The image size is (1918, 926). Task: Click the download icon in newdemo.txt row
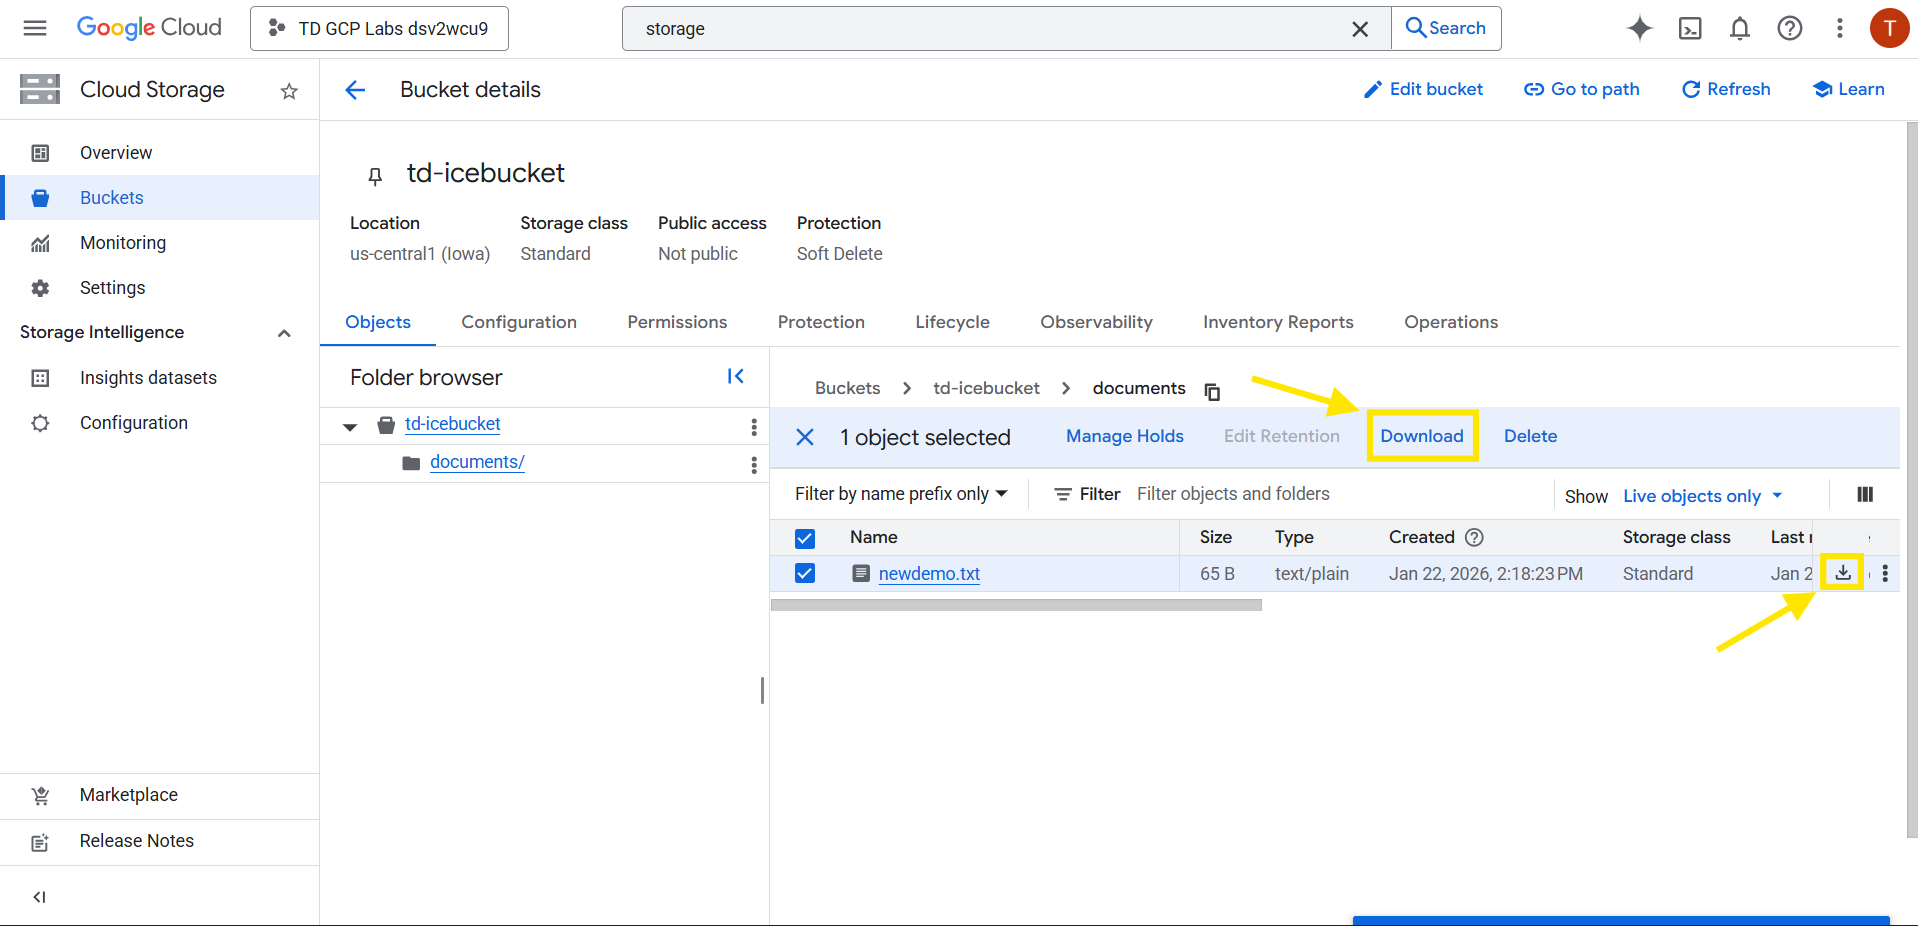pos(1842,573)
